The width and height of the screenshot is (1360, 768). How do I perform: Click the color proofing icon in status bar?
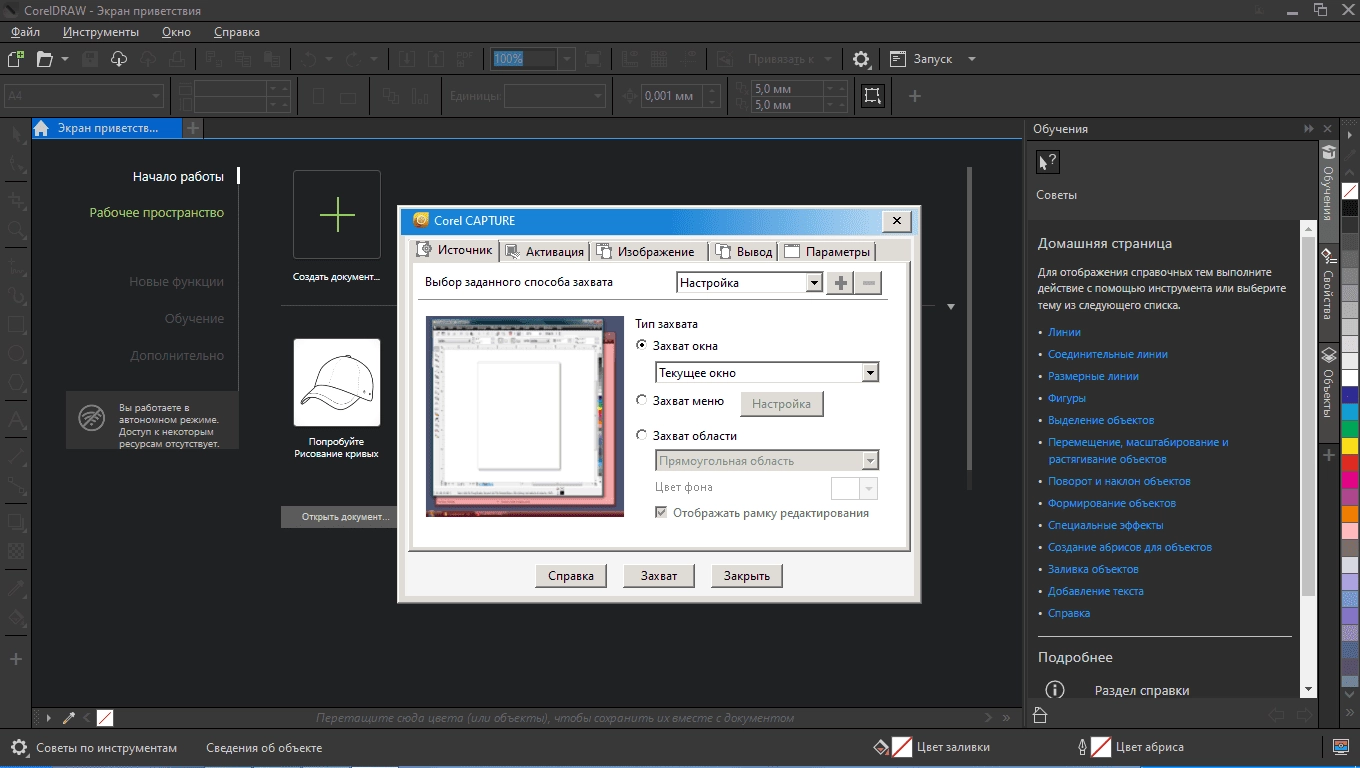click(1343, 747)
